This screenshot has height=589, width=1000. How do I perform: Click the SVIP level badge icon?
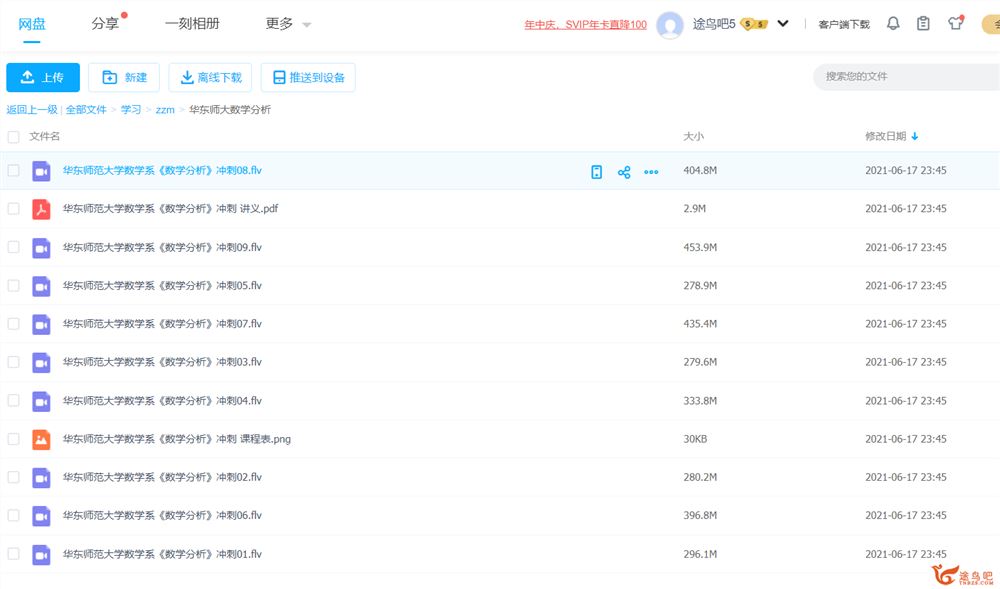tap(754, 24)
